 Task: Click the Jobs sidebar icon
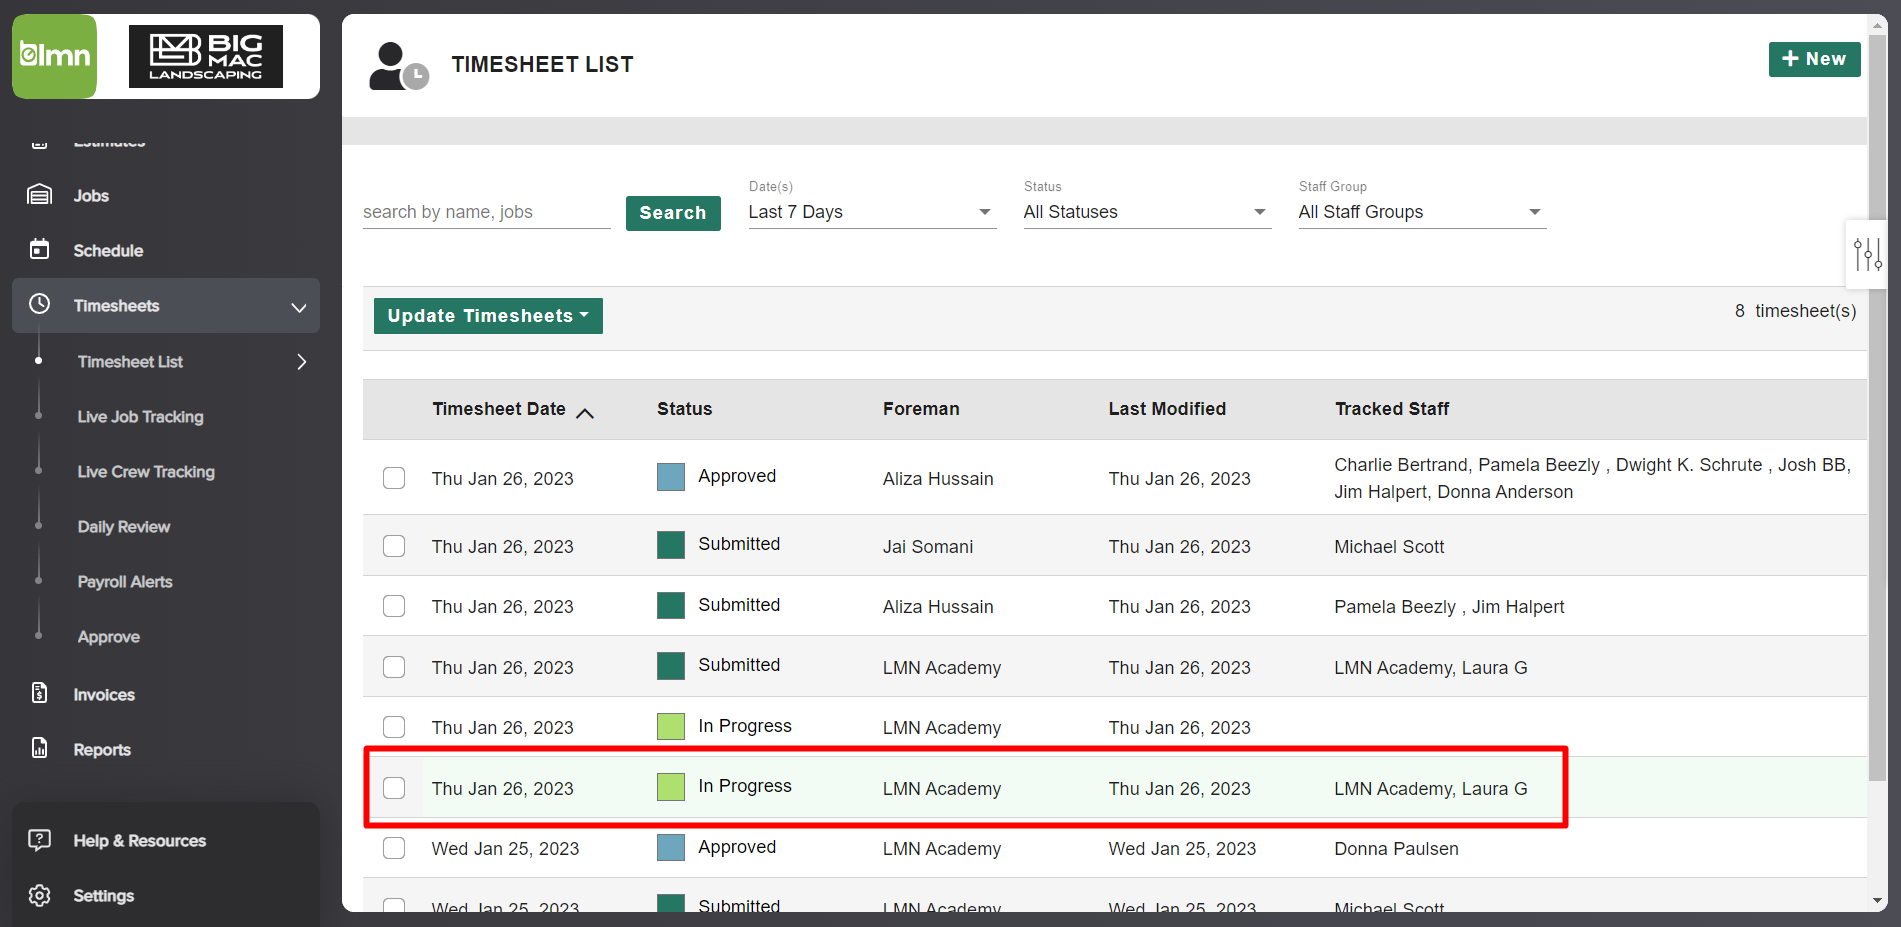pos(39,195)
